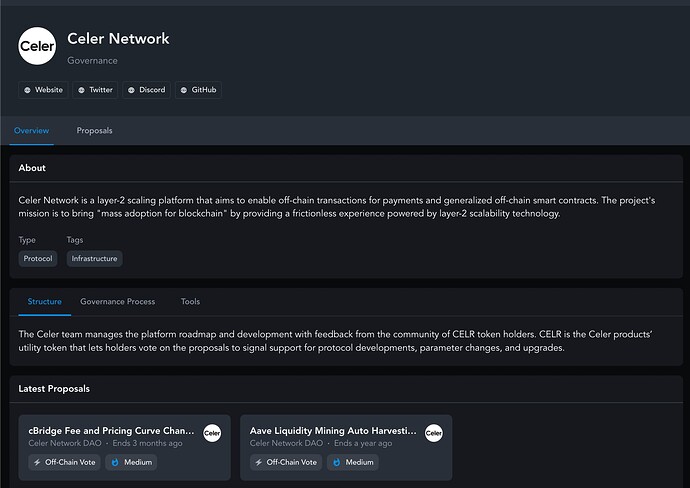Screen dimensions: 690x488
Task: Click Off-Chain Vote badge on cBridge card
Action: point(65,462)
